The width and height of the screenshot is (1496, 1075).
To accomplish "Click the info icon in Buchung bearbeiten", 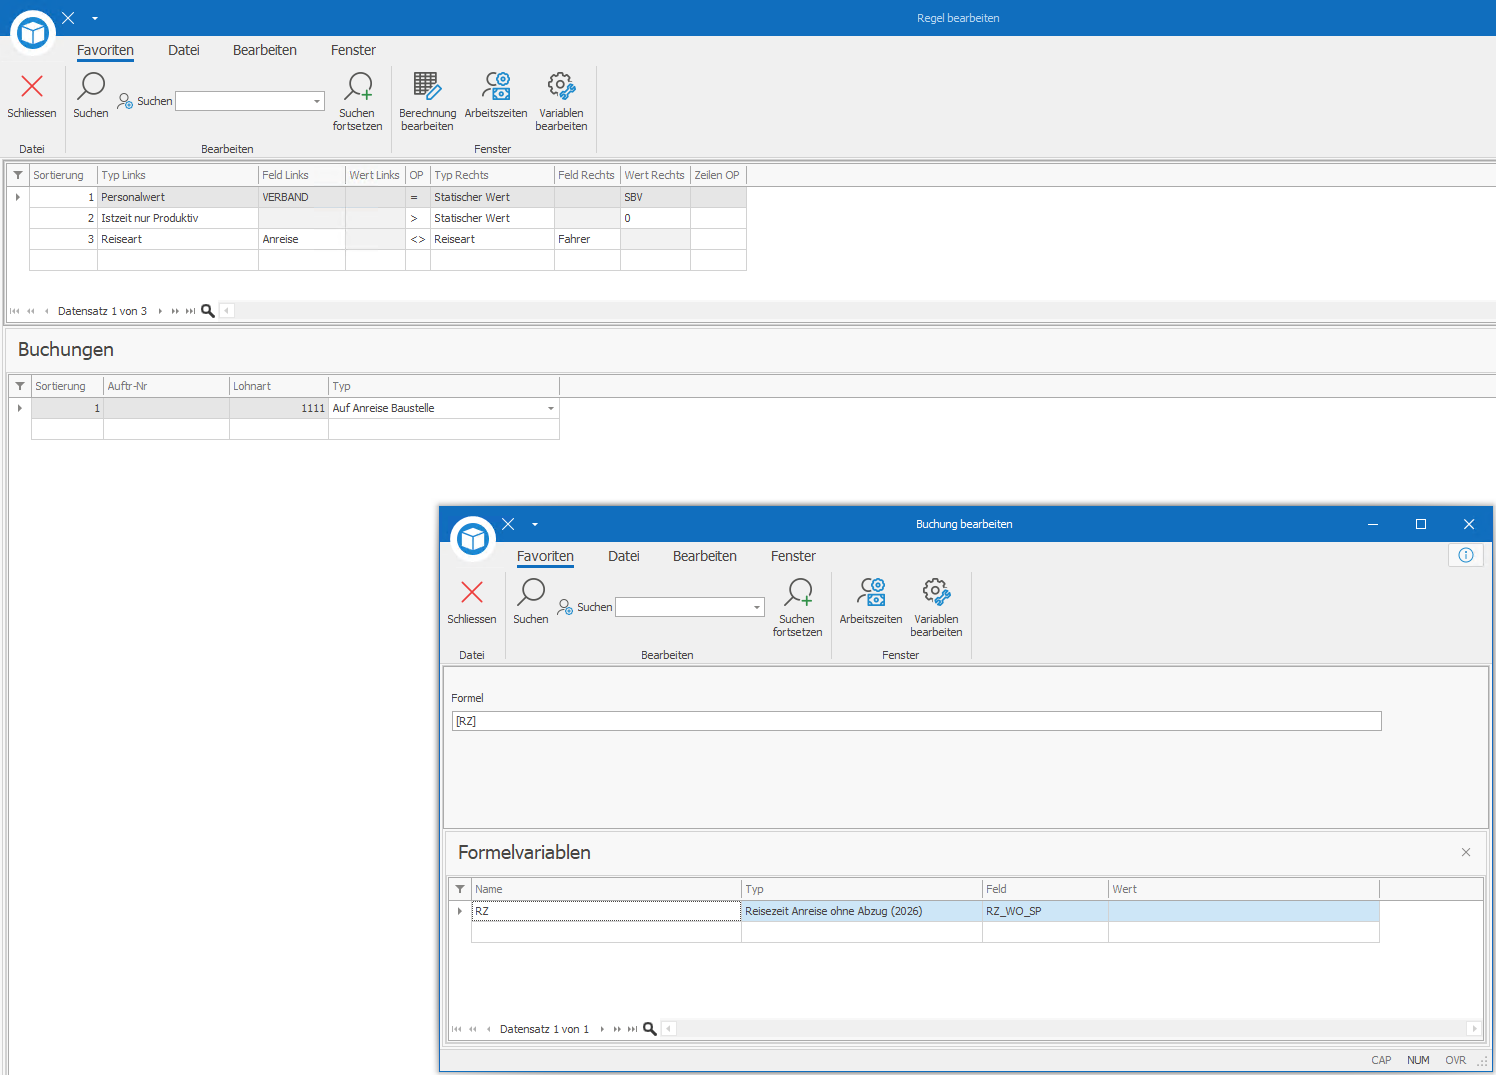I will pyautogui.click(x=1466, y=555).
